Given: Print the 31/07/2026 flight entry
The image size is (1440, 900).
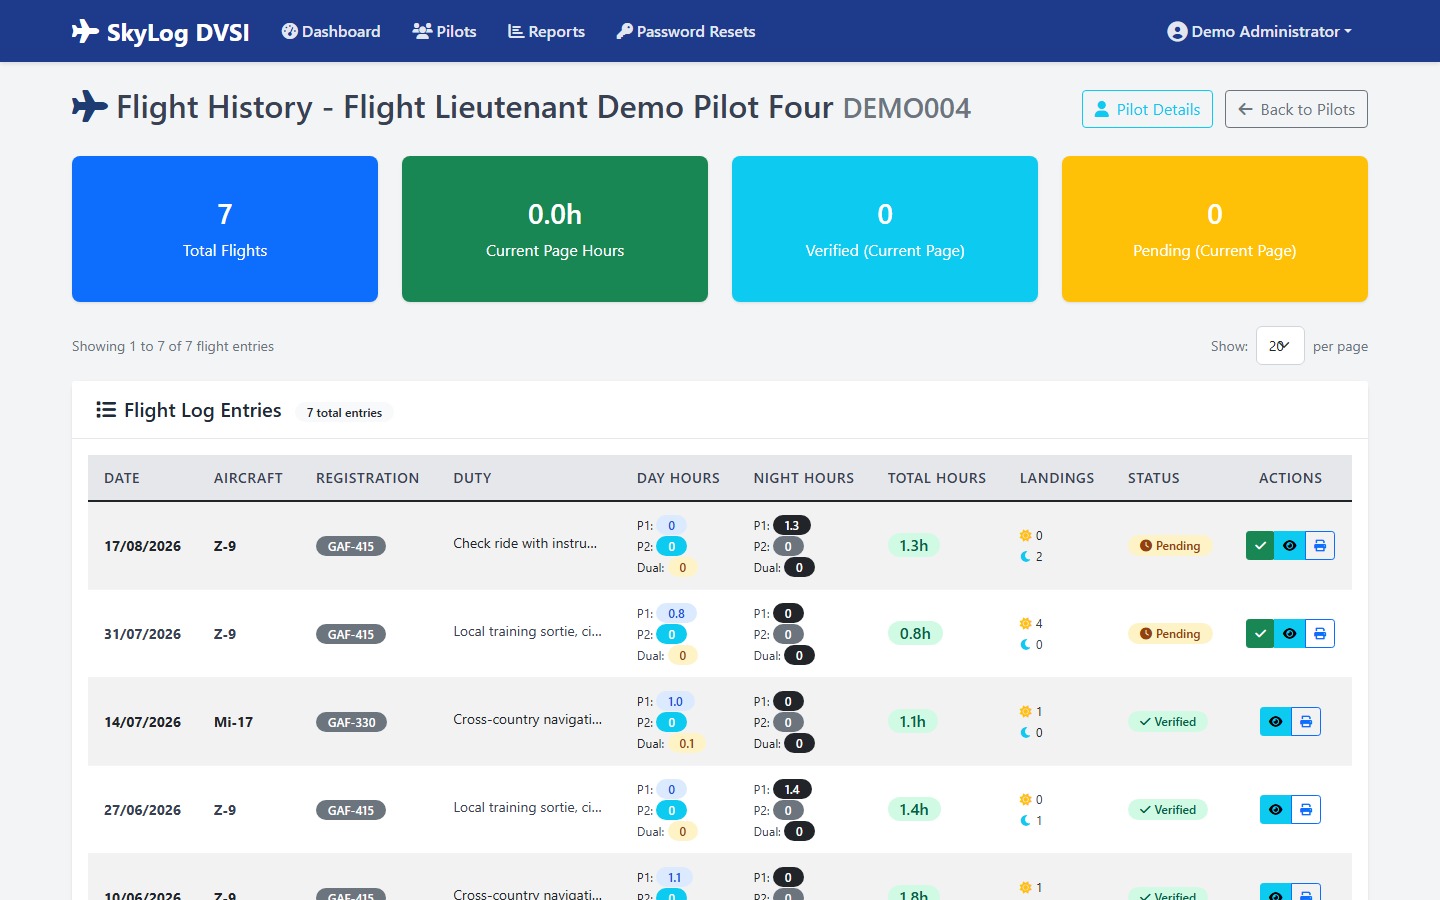Looking at the screenshot, I should click(x=1320, y=634).
